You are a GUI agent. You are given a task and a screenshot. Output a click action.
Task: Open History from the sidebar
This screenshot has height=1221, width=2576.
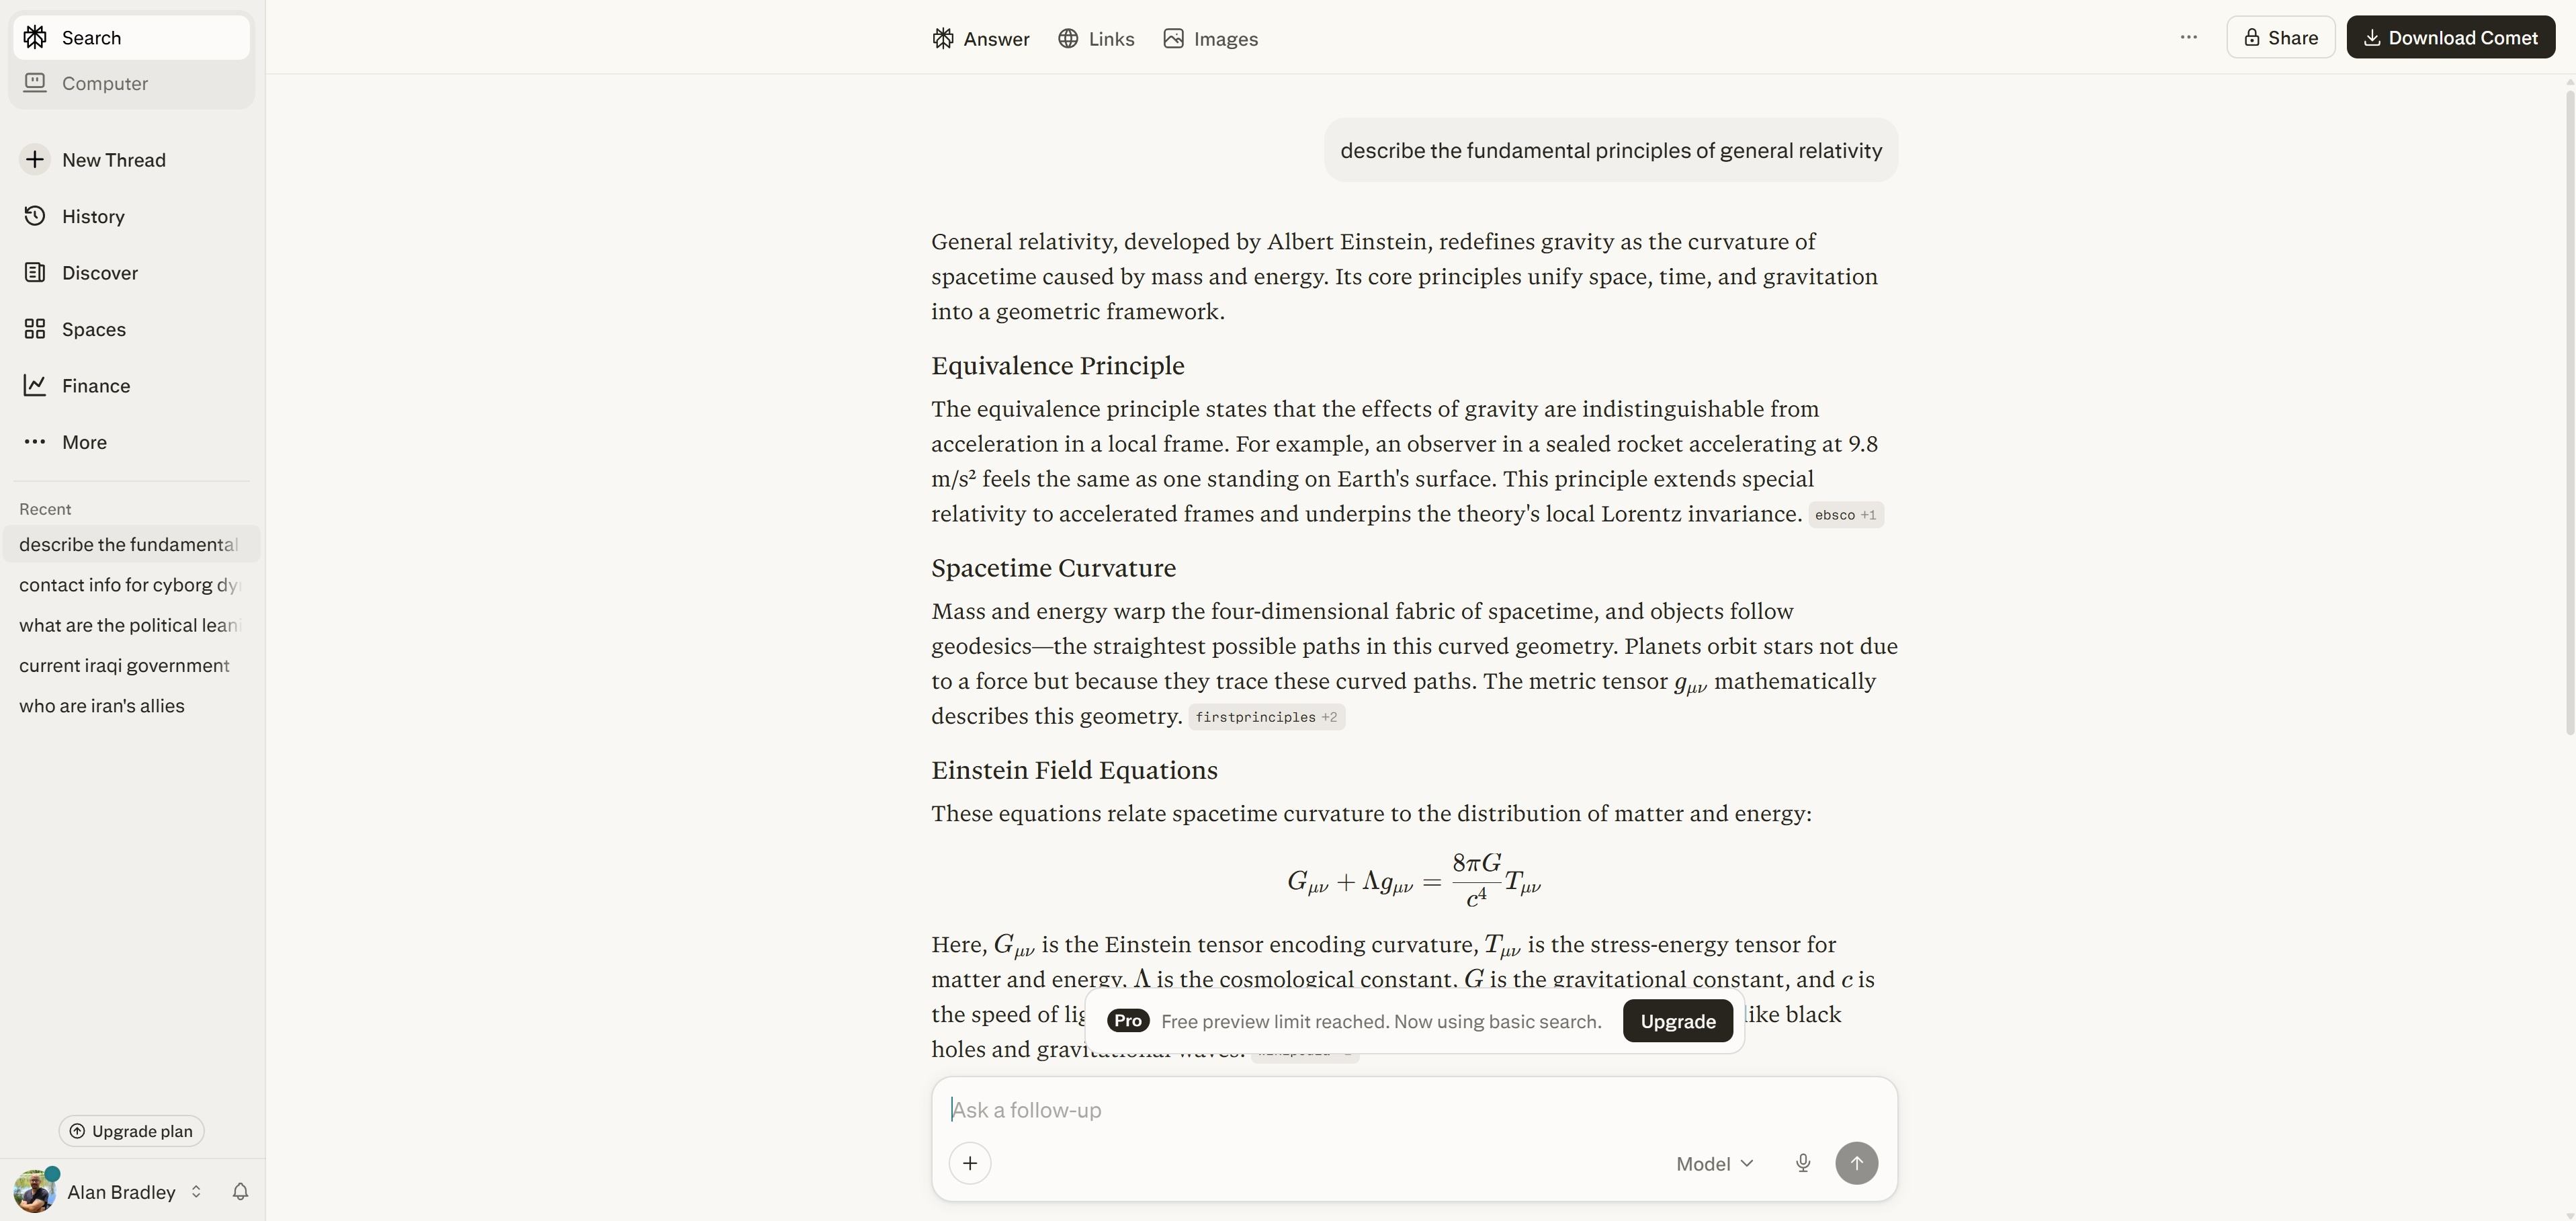coord(93,216)
